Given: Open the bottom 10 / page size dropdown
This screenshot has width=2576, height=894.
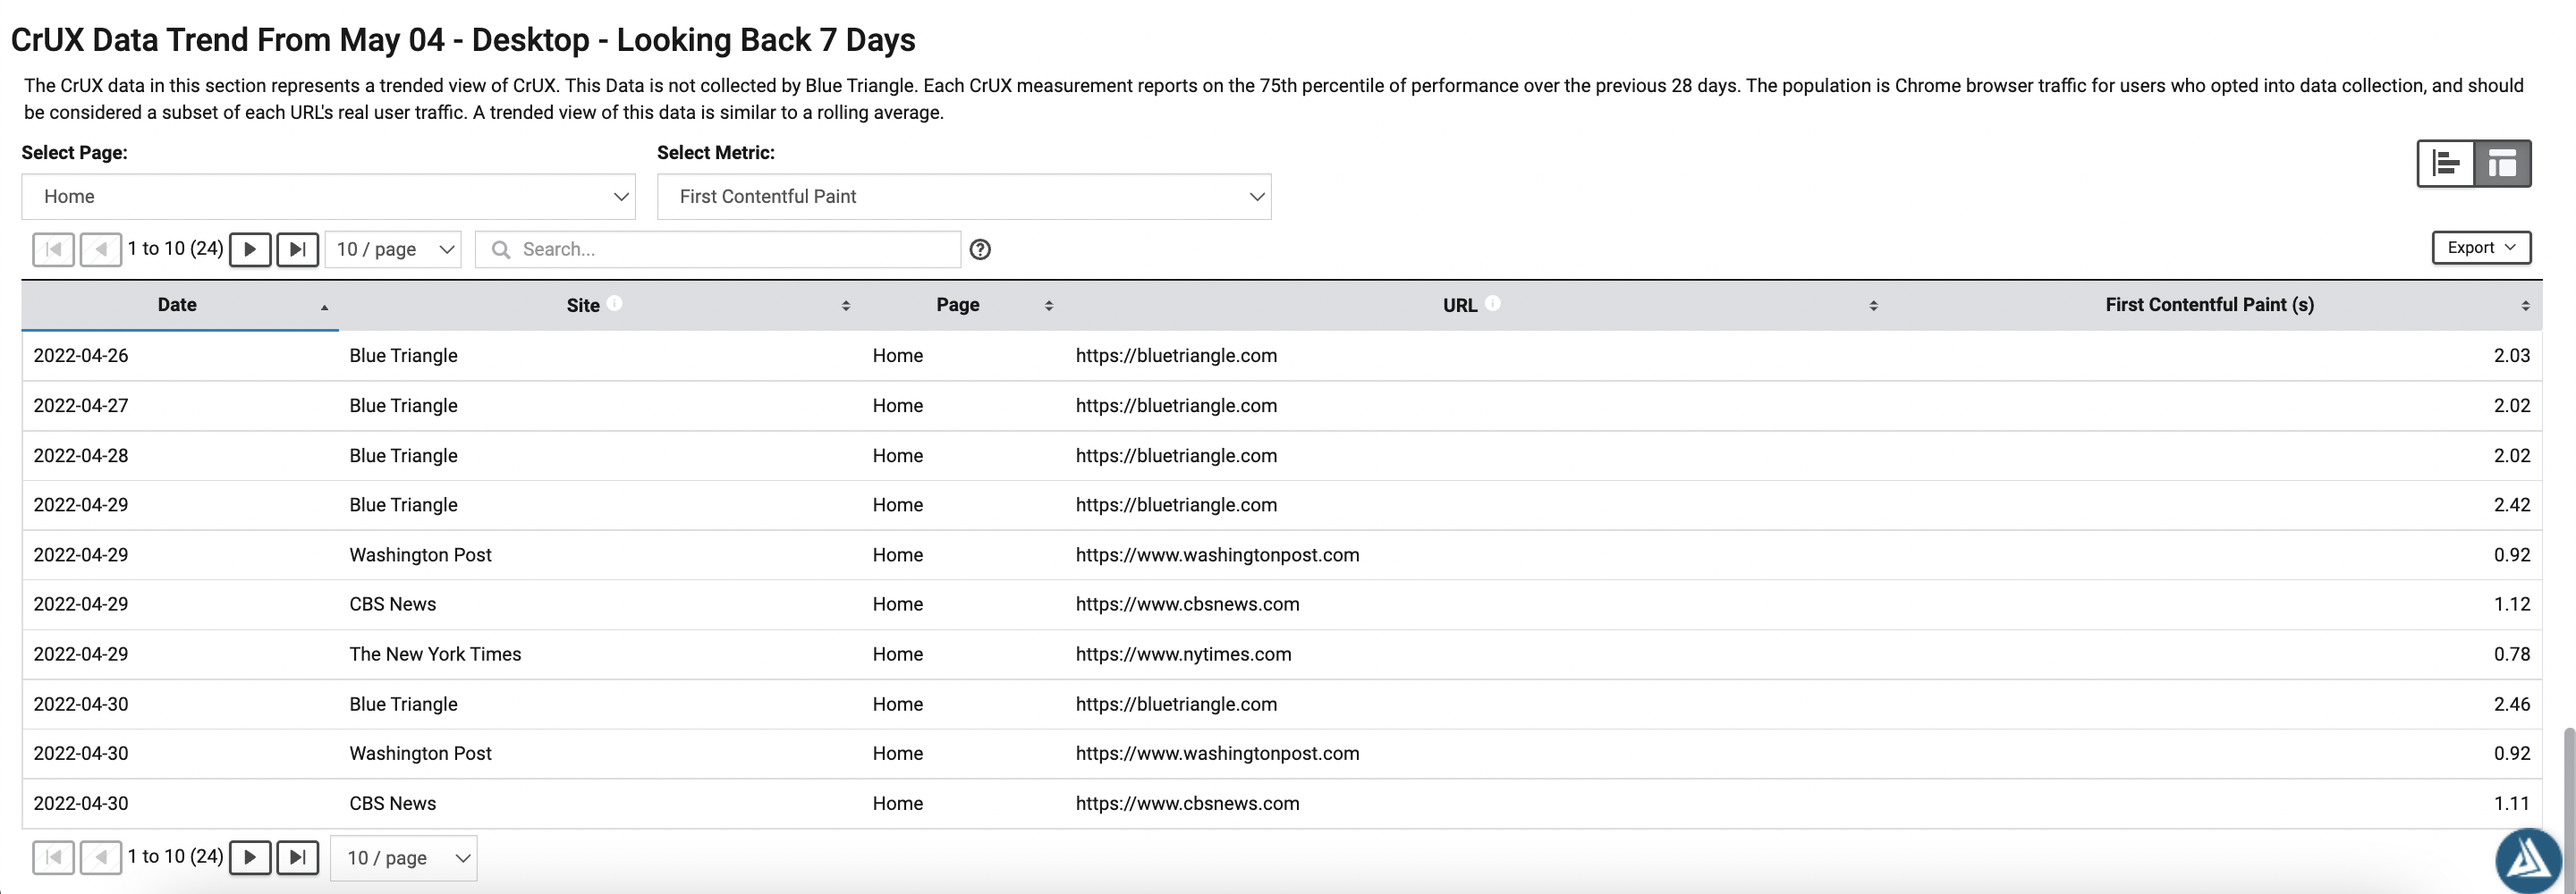Looking at the screenshot, I should click(x=404, y=858).
